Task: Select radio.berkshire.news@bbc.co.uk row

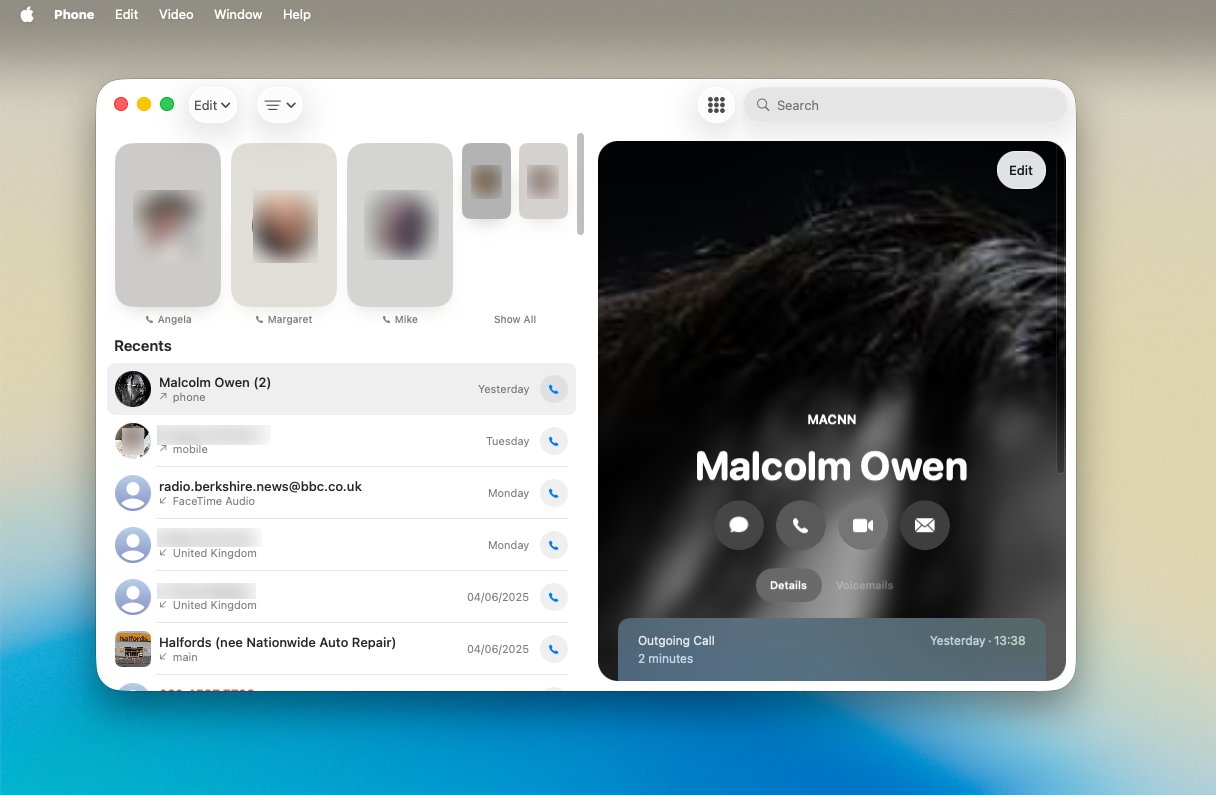Action: tap(341, 493)
